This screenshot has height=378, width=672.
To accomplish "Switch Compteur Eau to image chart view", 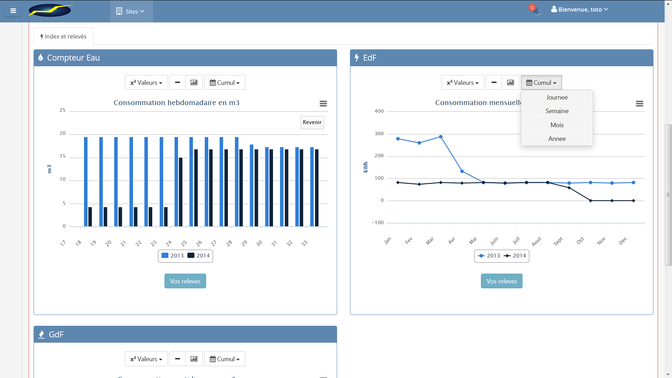I will [x=194, y=83].
